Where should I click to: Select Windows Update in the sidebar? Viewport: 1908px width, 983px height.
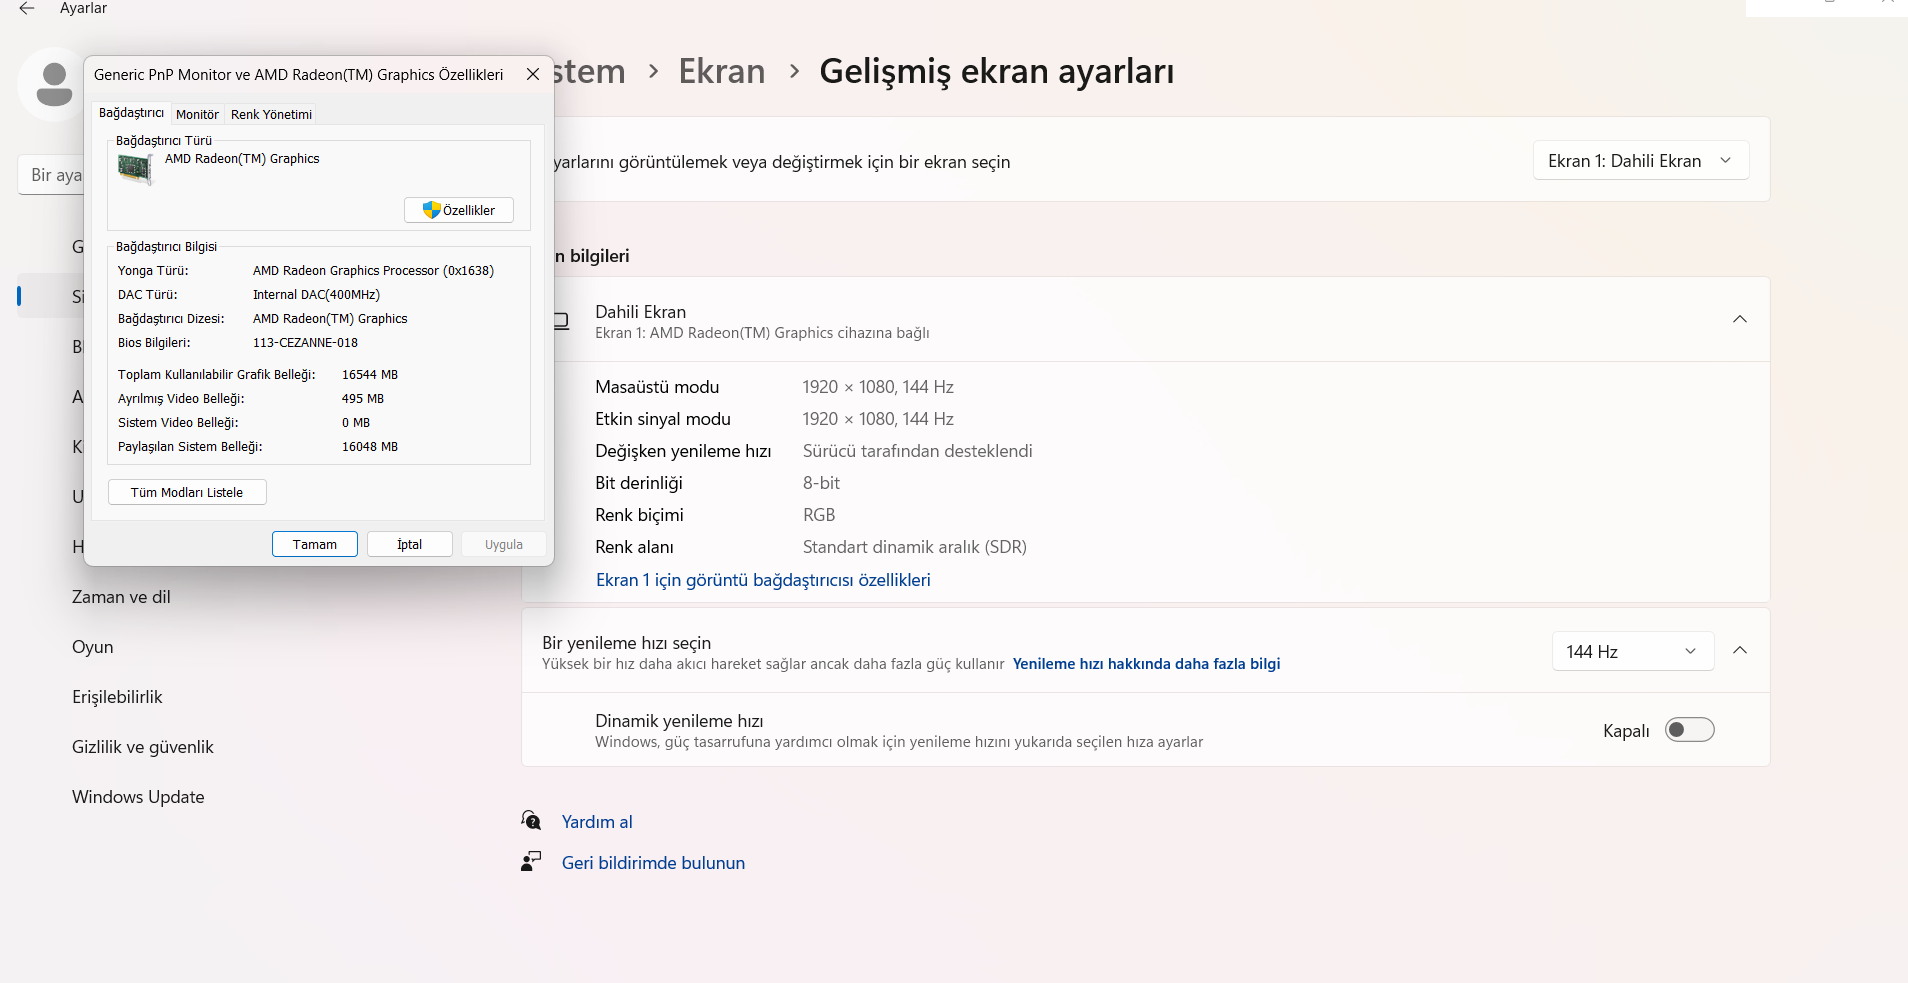138,797
